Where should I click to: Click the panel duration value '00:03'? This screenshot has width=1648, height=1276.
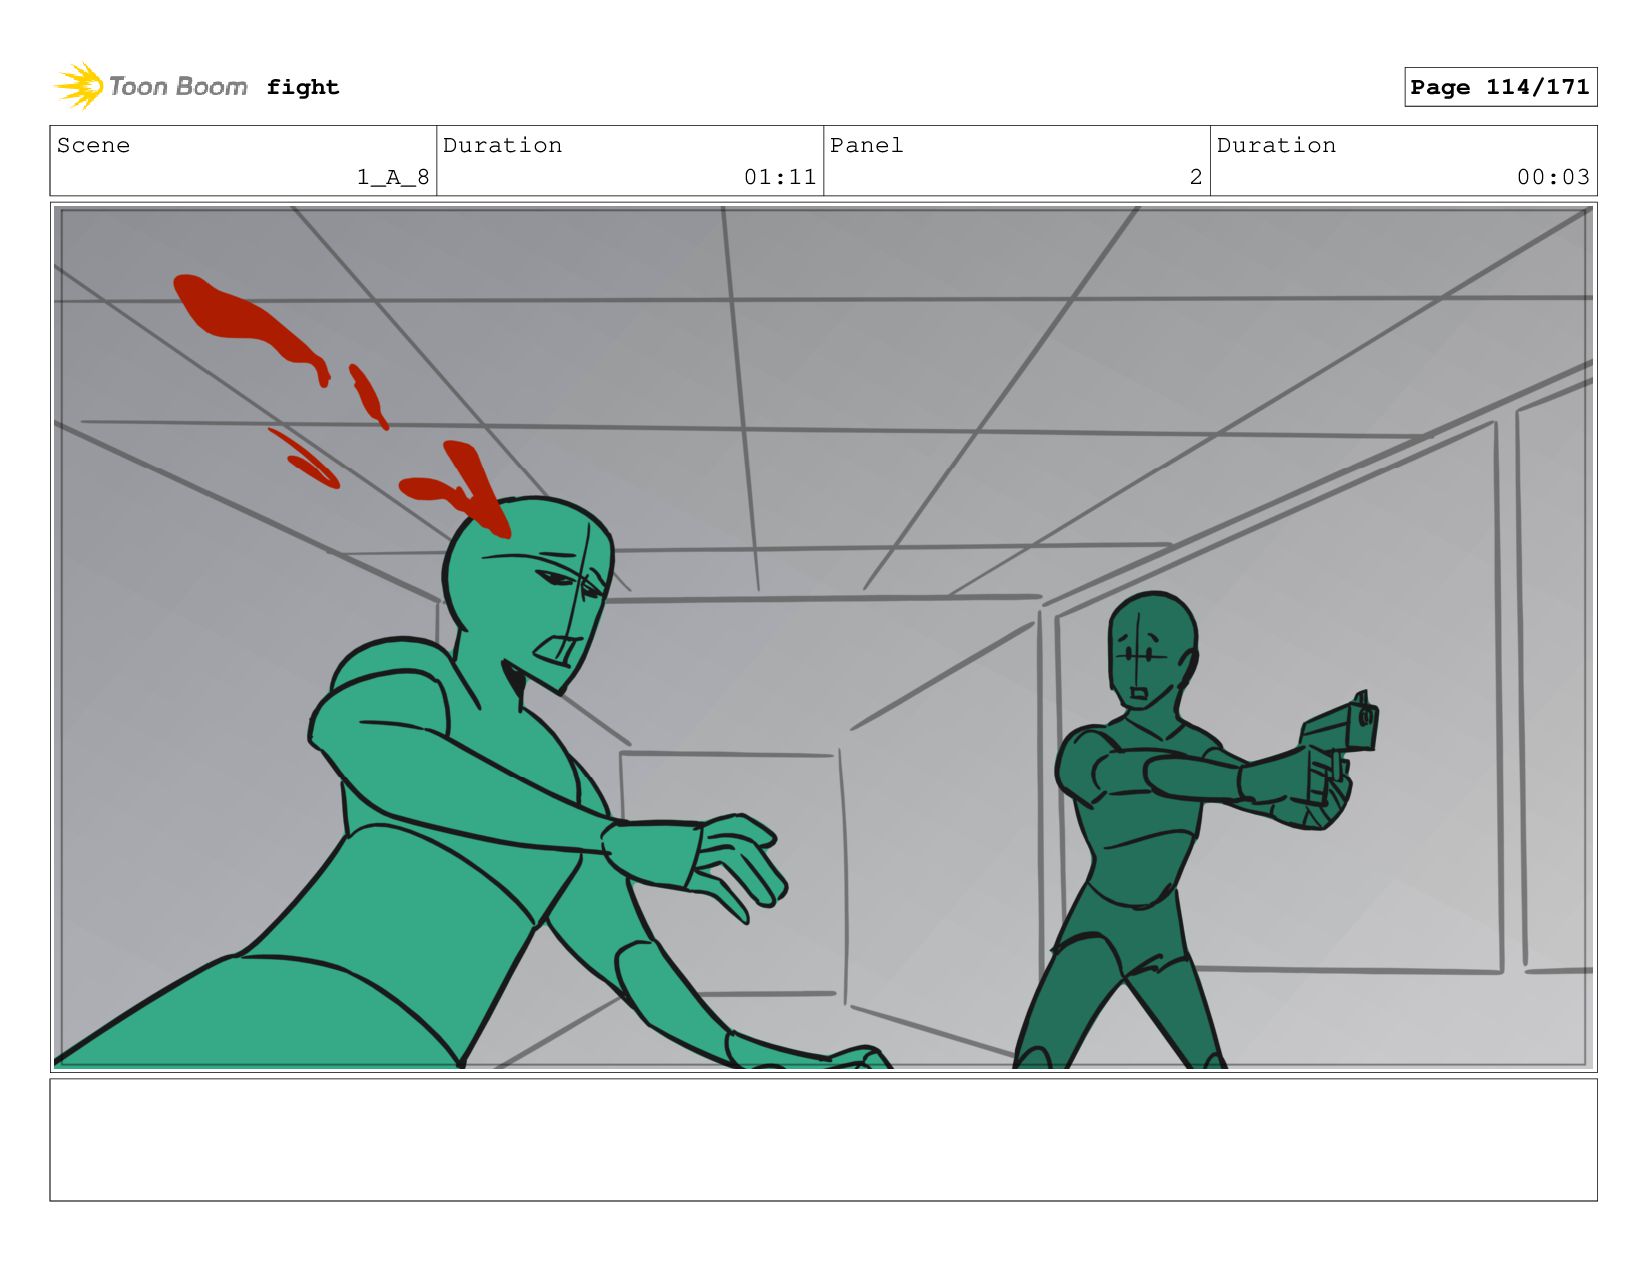1553,177
